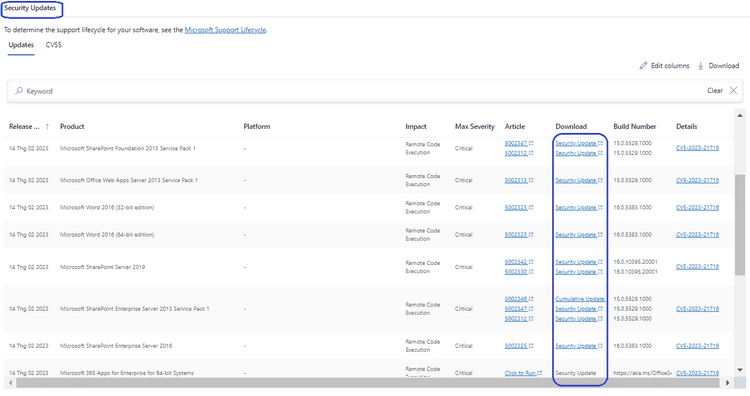Click the magnifier icon in Keyword search
Image resolution: width=750 pixels, height=396 pixels.
tap(19, 91)
